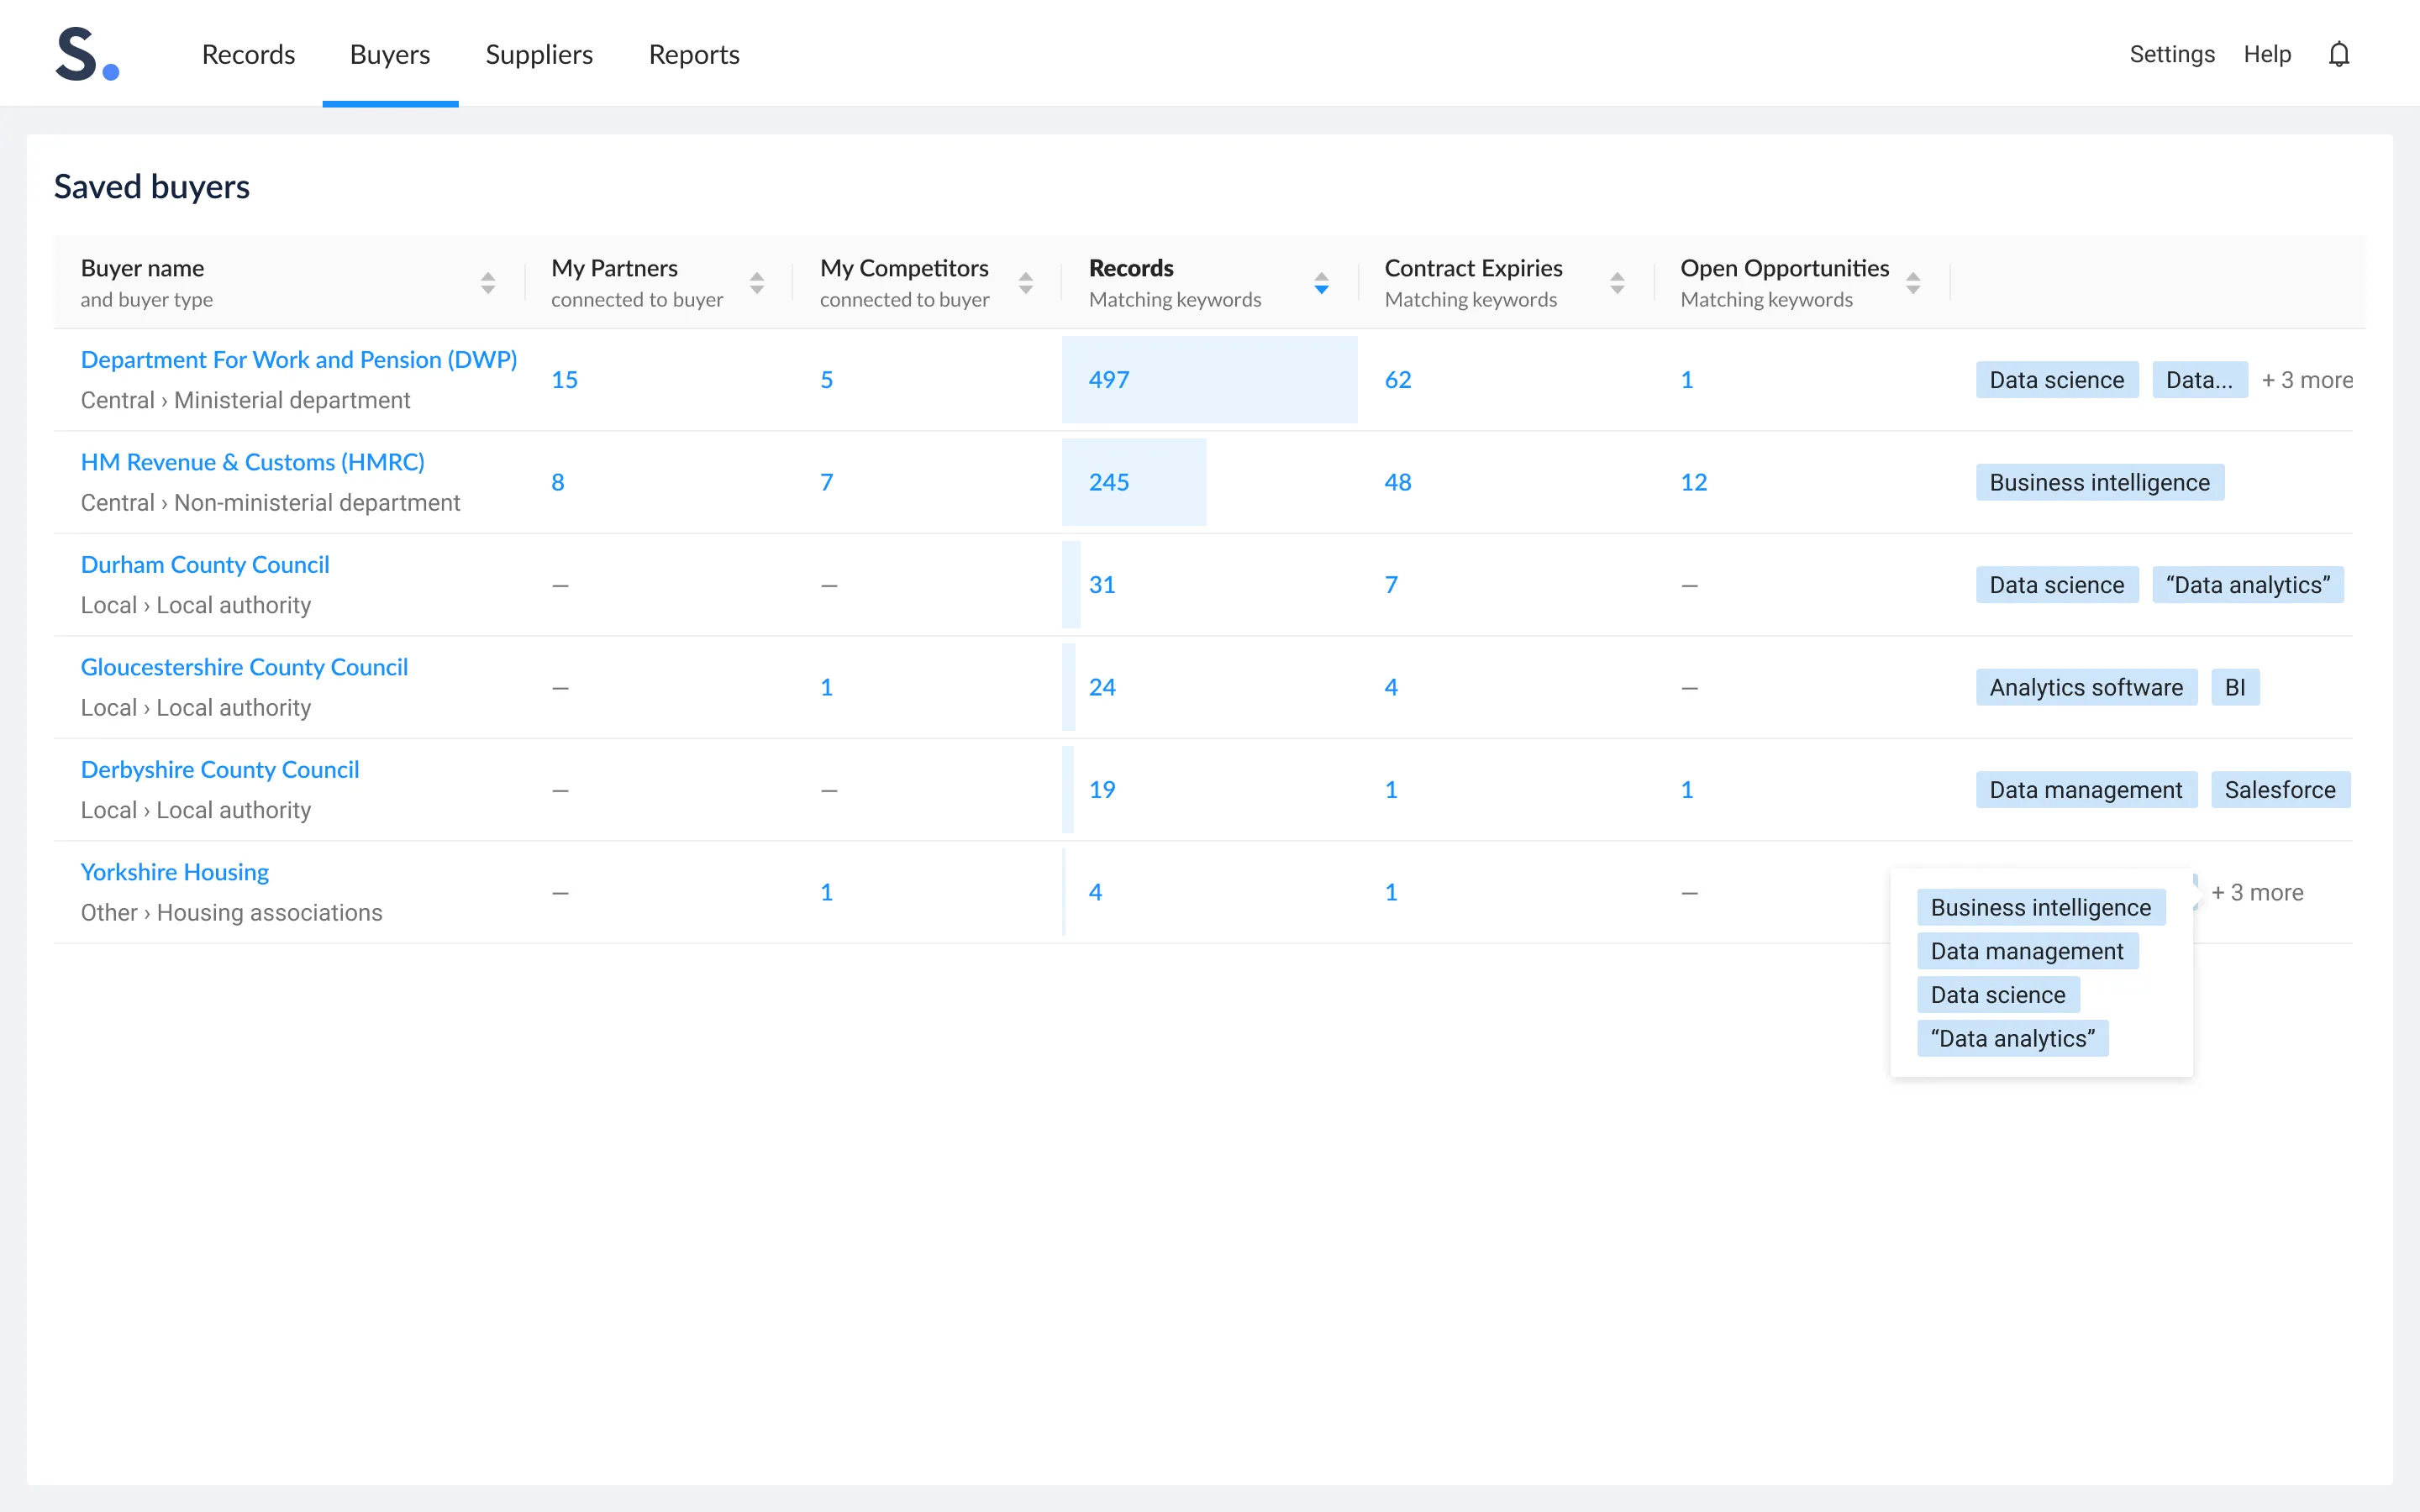The image size is (2420, 1512).
Task: View Gloucestershire's 1 competitor
Action: [827, 687]
